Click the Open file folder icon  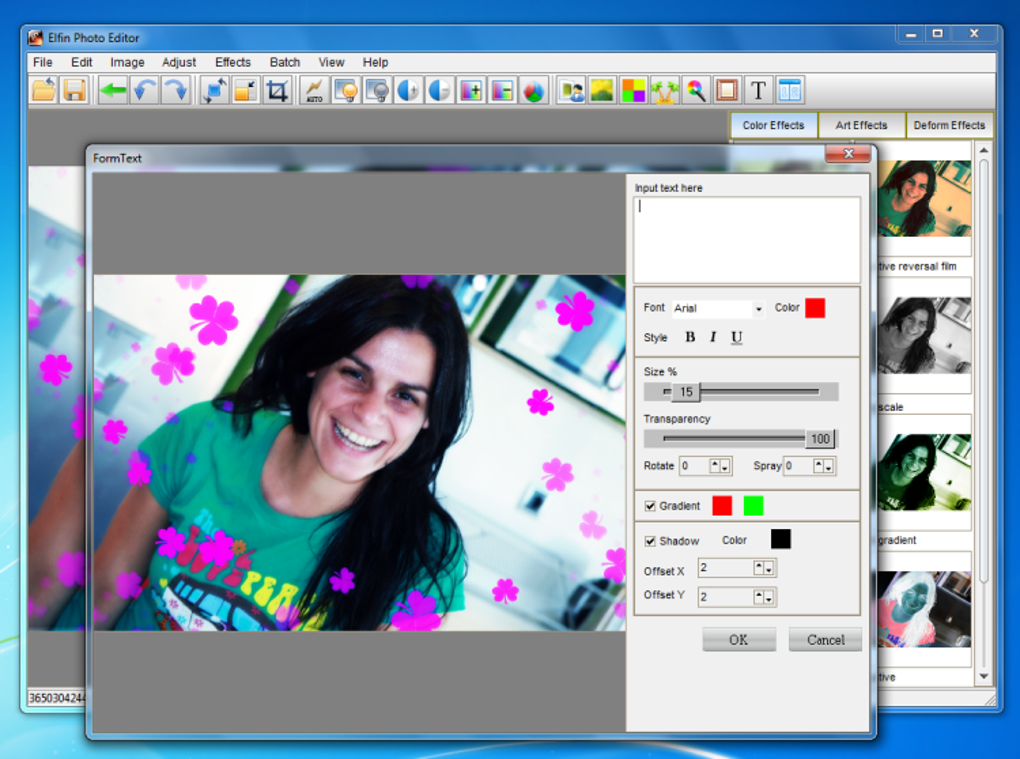(44, 90)
